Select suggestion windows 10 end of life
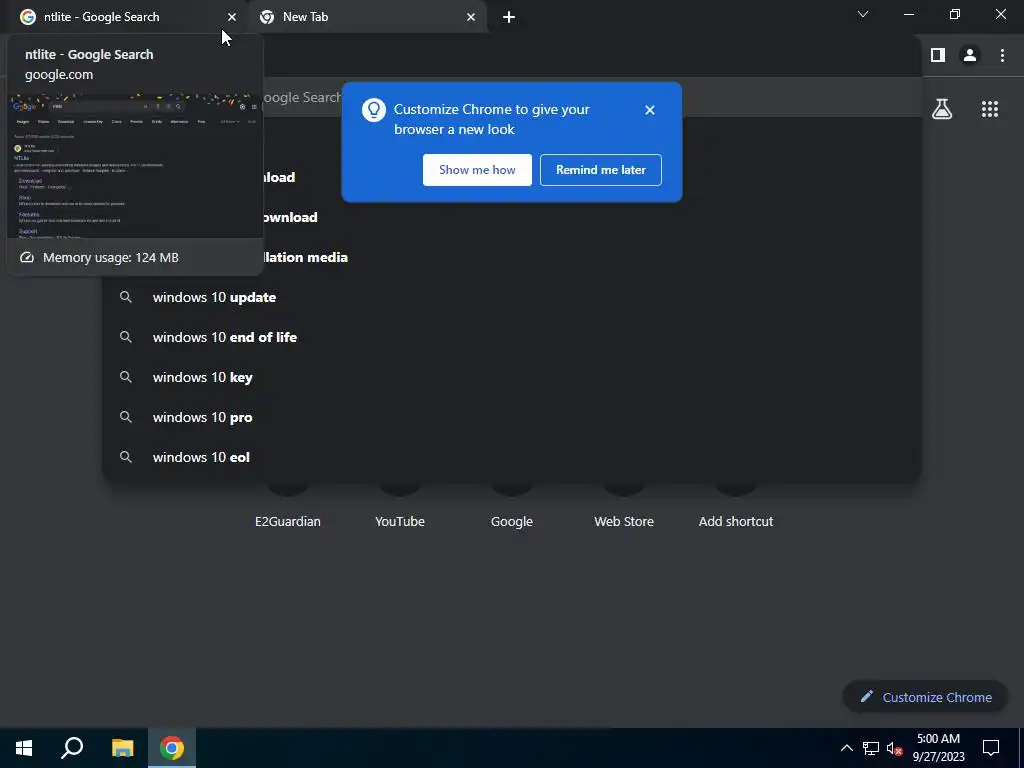 pos(511,337)
